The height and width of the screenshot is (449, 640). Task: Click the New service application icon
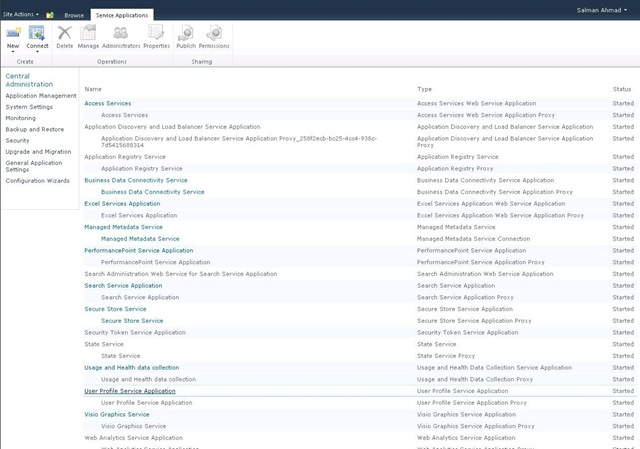point(13,33)
